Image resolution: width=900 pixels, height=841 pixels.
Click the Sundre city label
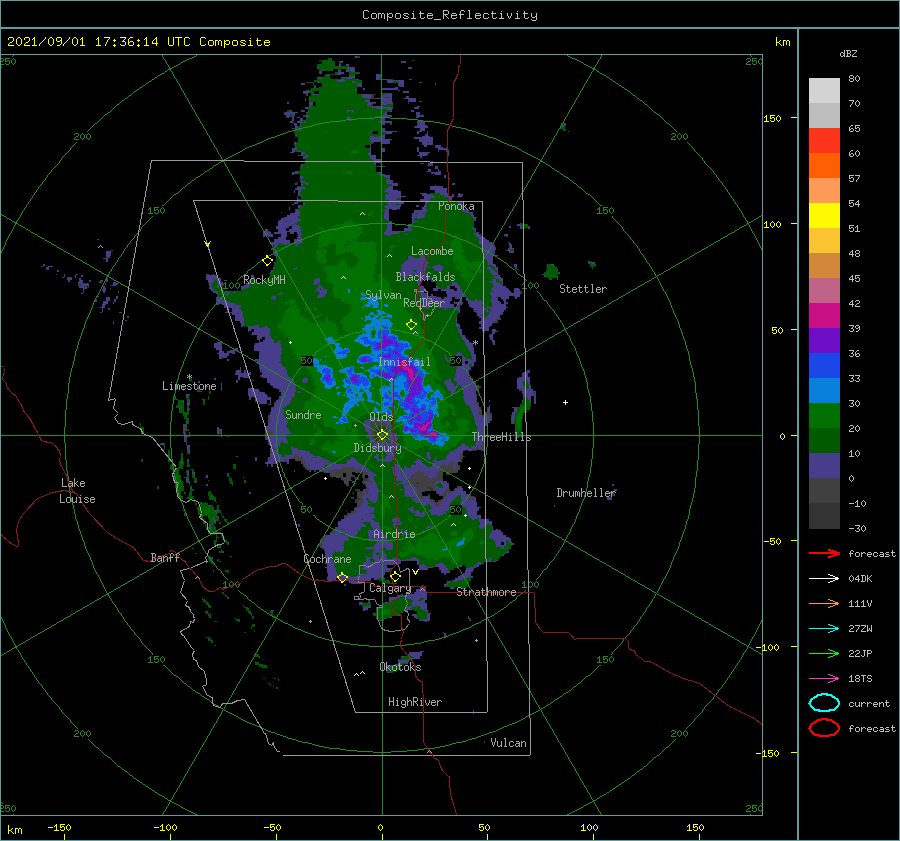(x=303, y=415)
